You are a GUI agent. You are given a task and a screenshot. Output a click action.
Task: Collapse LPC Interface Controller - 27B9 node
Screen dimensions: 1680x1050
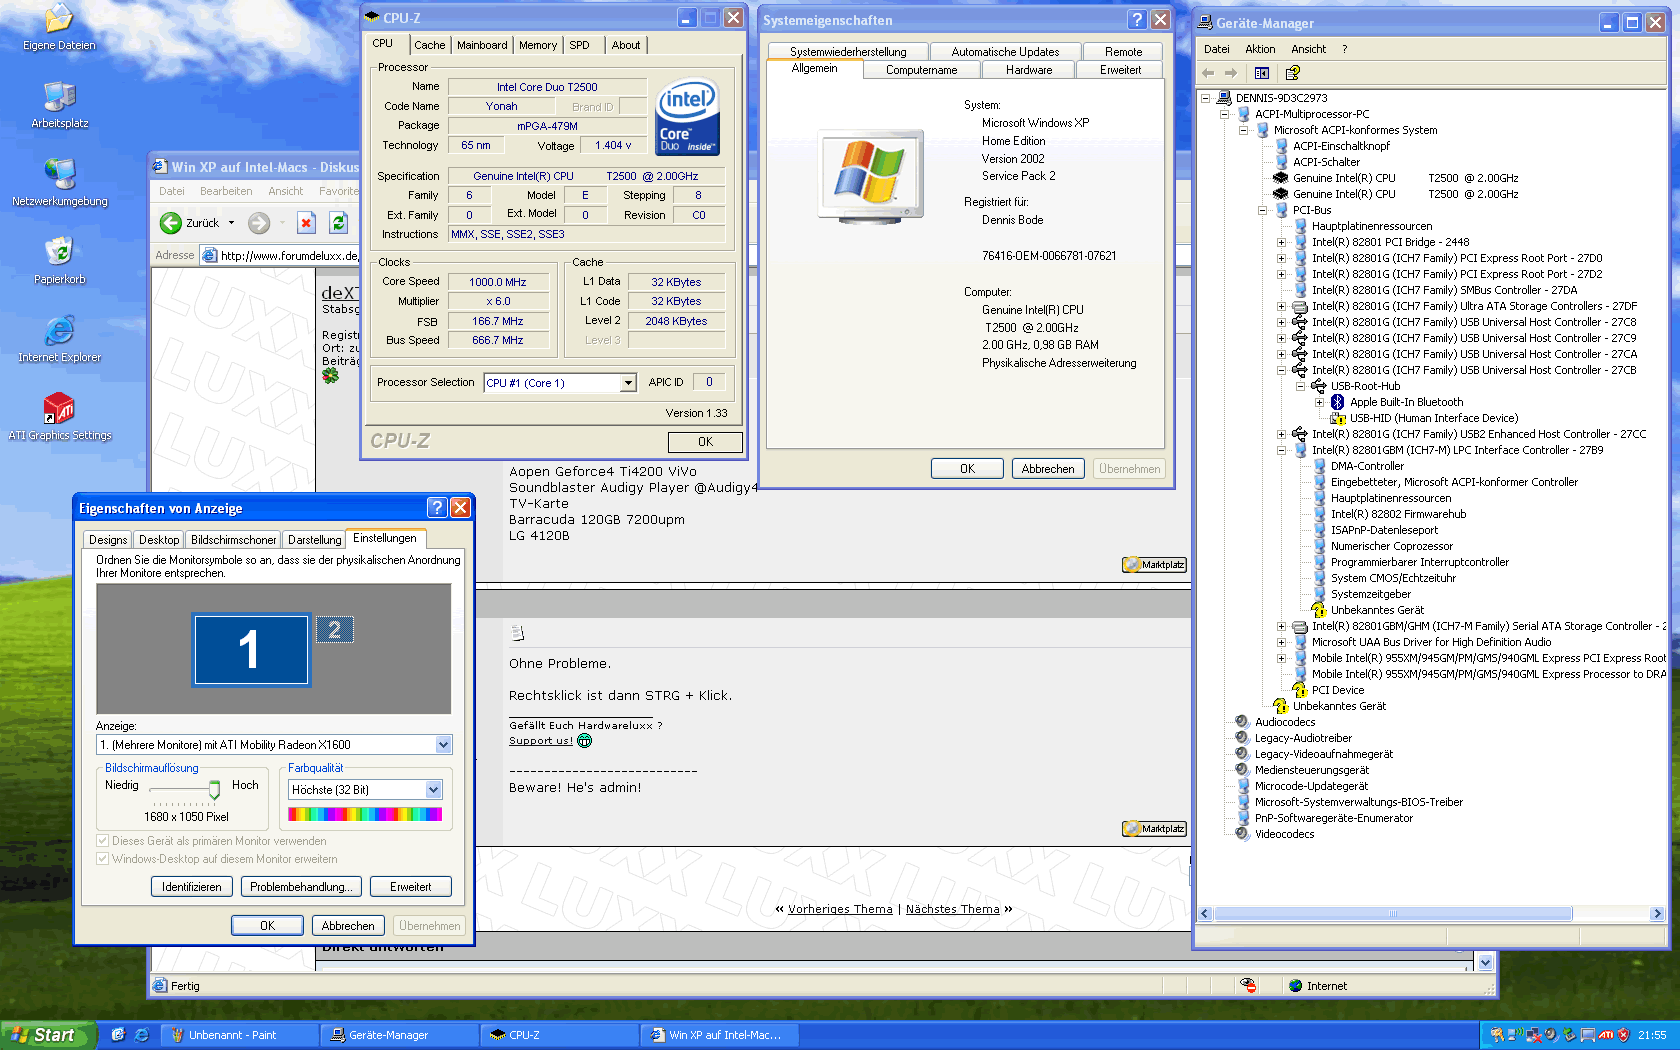click(x=1281, y=450)
